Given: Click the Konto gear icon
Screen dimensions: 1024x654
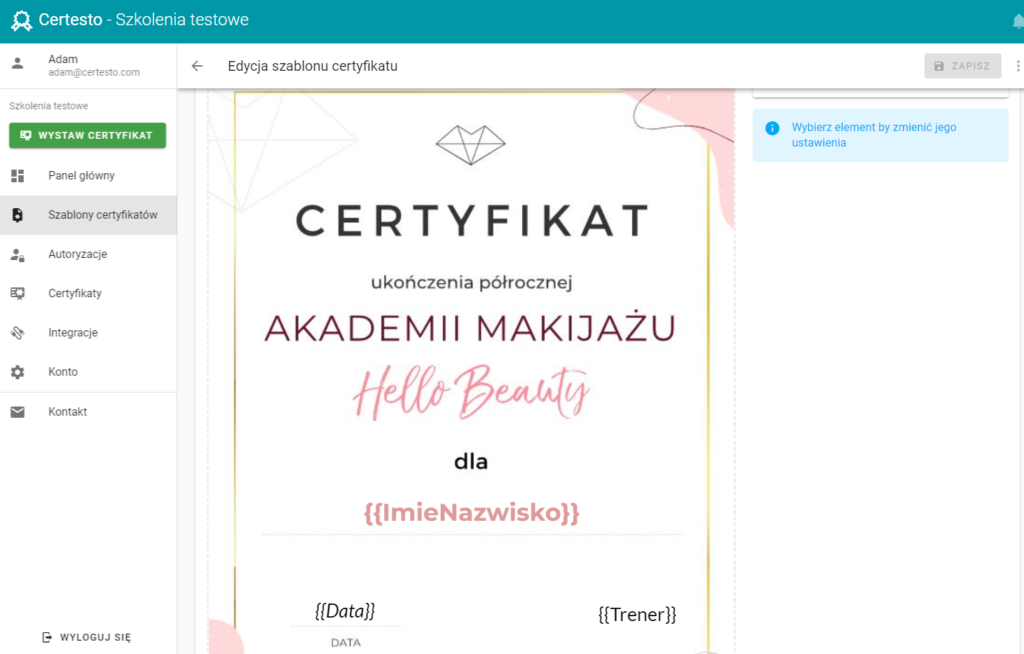Looking at the screenshot, I should [18, 372].
